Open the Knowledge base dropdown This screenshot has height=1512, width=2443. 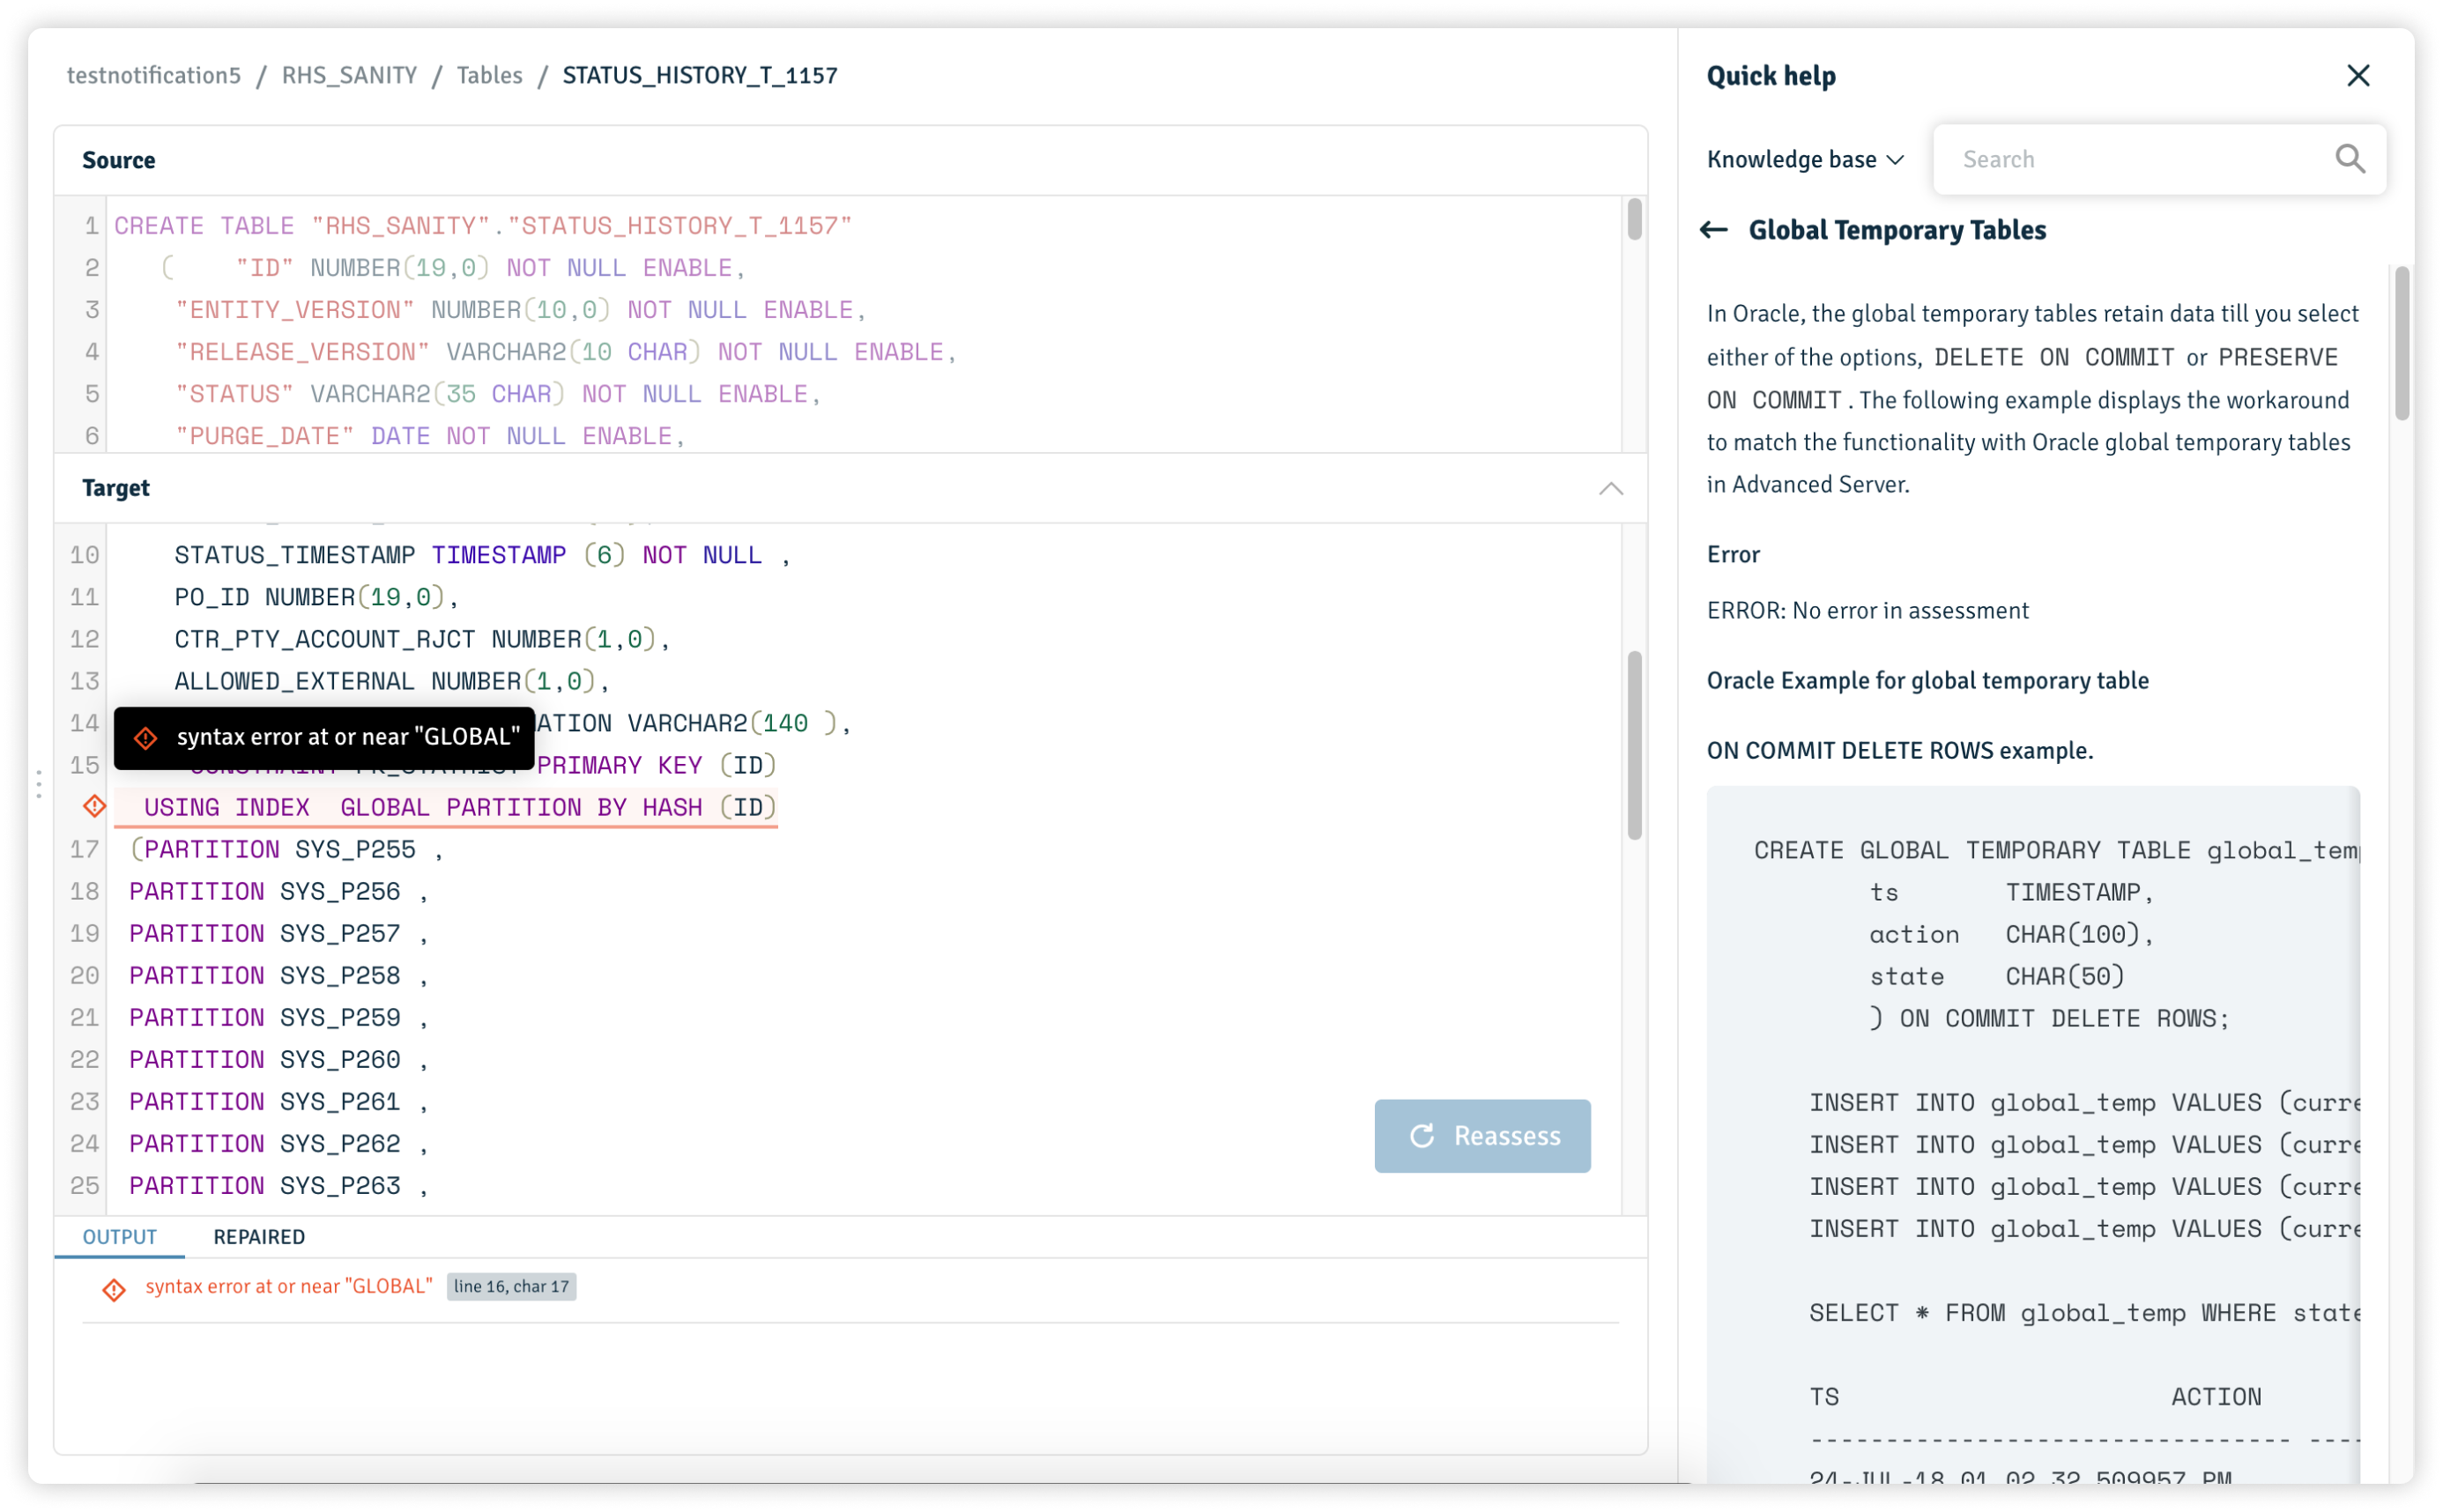click(x=1805, y=160)
